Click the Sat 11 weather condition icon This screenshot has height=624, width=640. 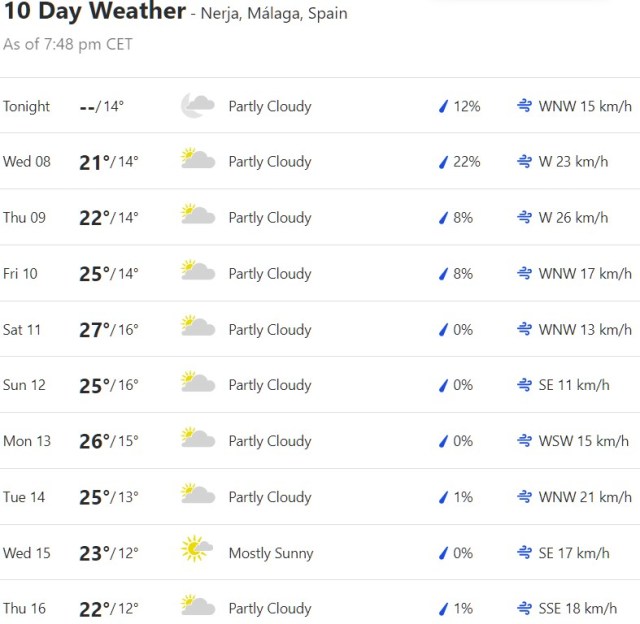click(x=197, y=329)
